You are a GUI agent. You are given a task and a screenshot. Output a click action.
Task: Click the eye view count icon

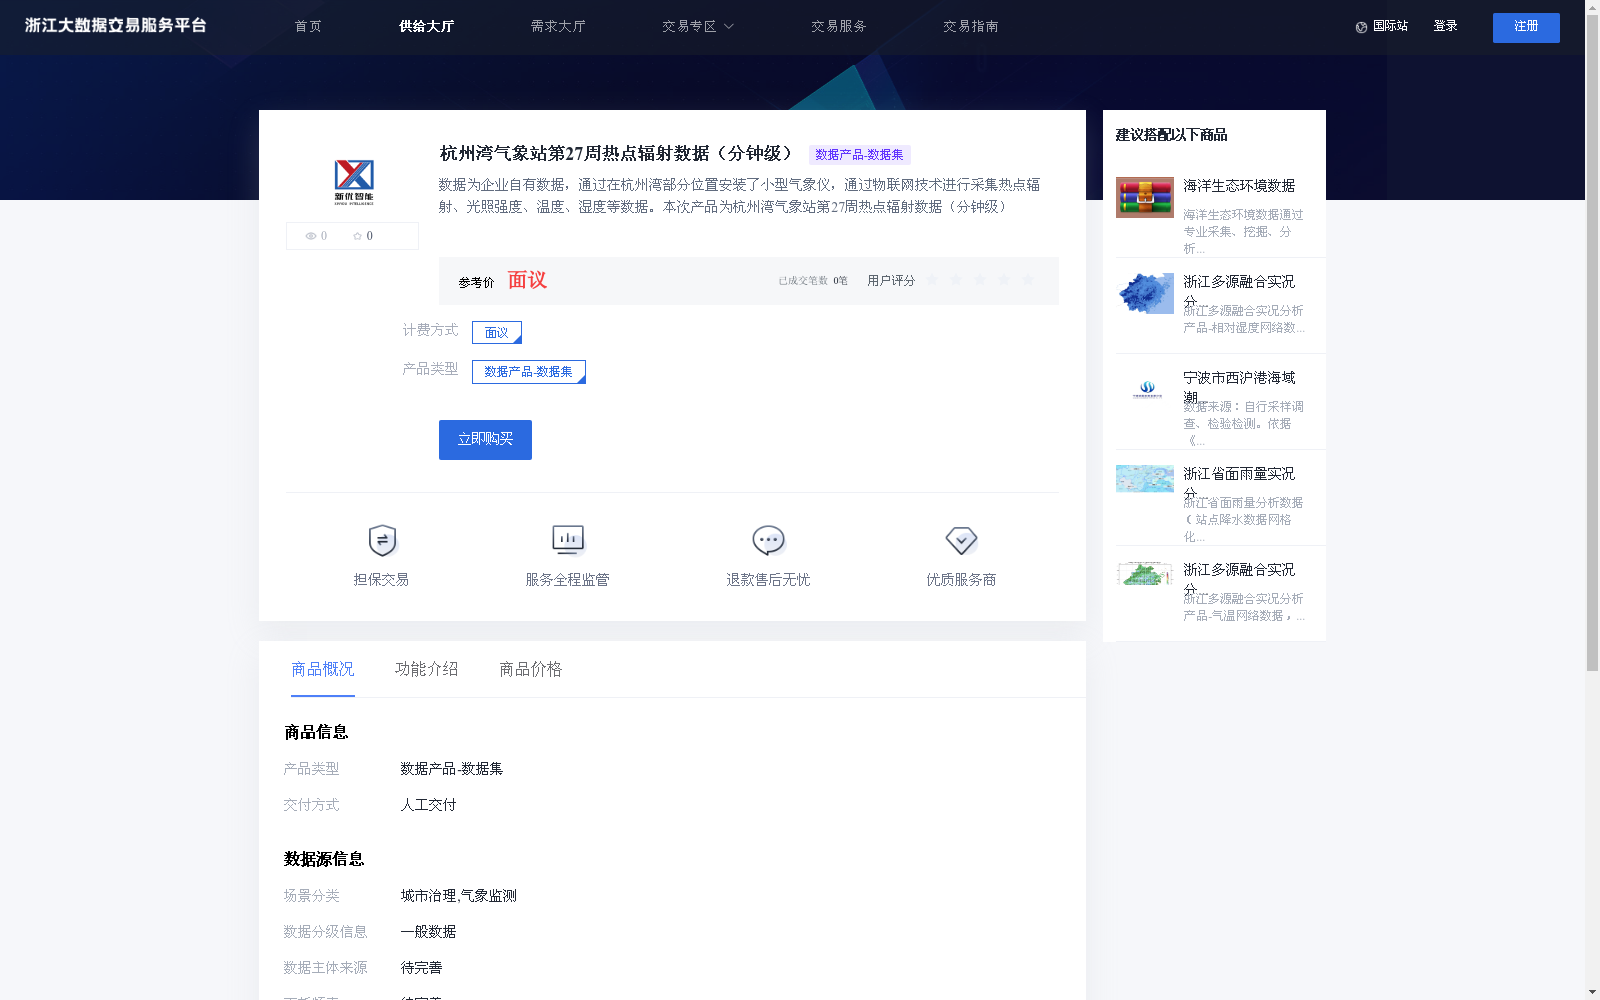click(311, 236)
